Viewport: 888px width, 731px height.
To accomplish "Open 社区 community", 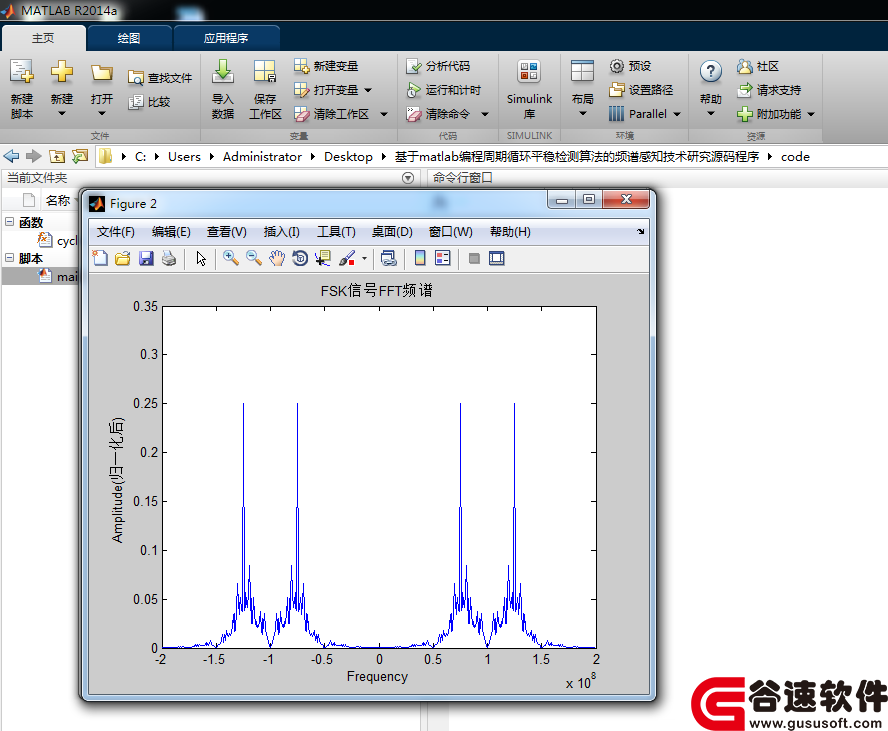I will 758,66.
